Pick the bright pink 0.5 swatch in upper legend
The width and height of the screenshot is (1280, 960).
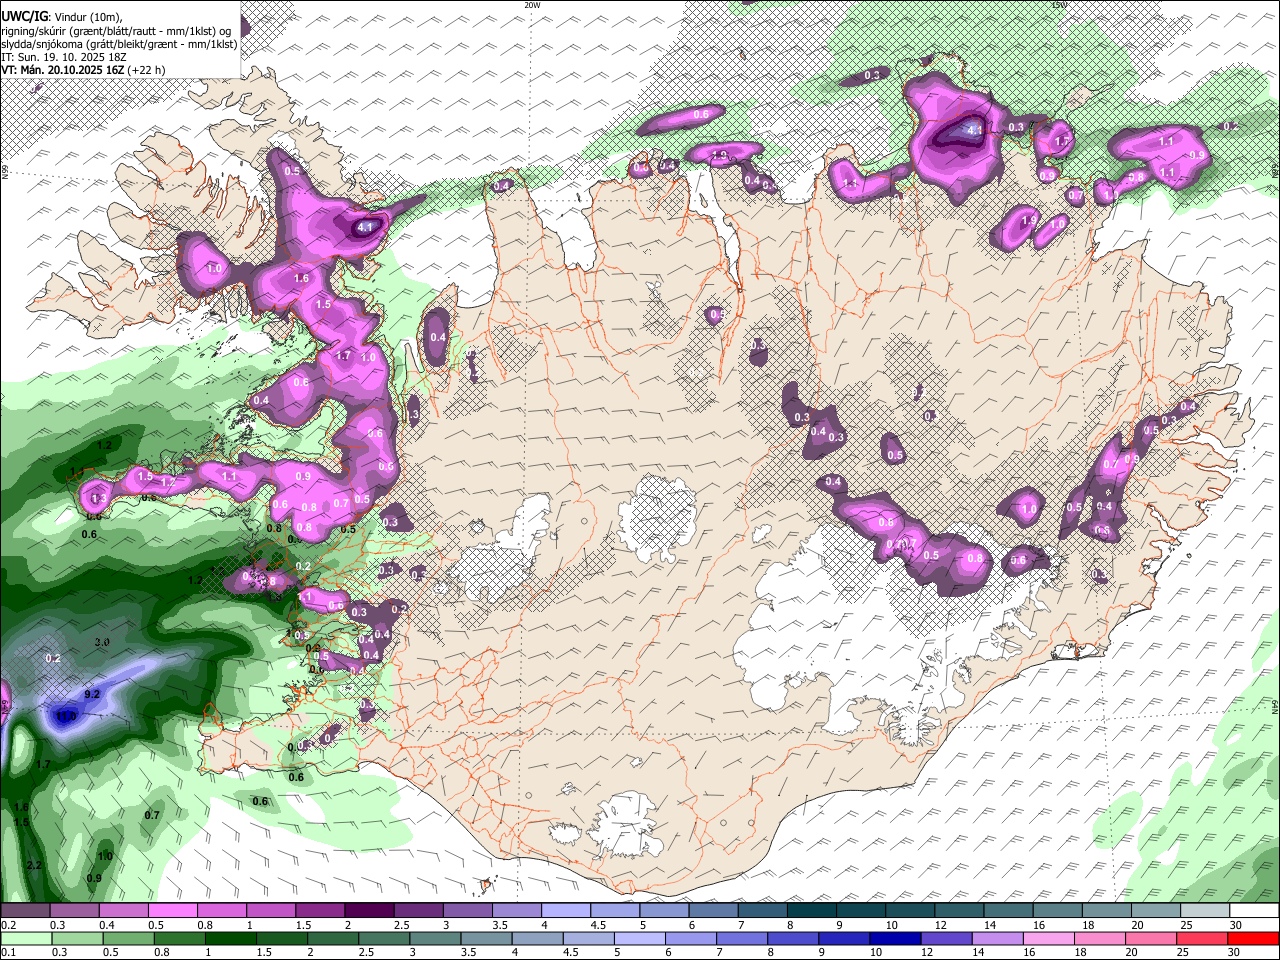pyautogui.click(x=172, y=911)
